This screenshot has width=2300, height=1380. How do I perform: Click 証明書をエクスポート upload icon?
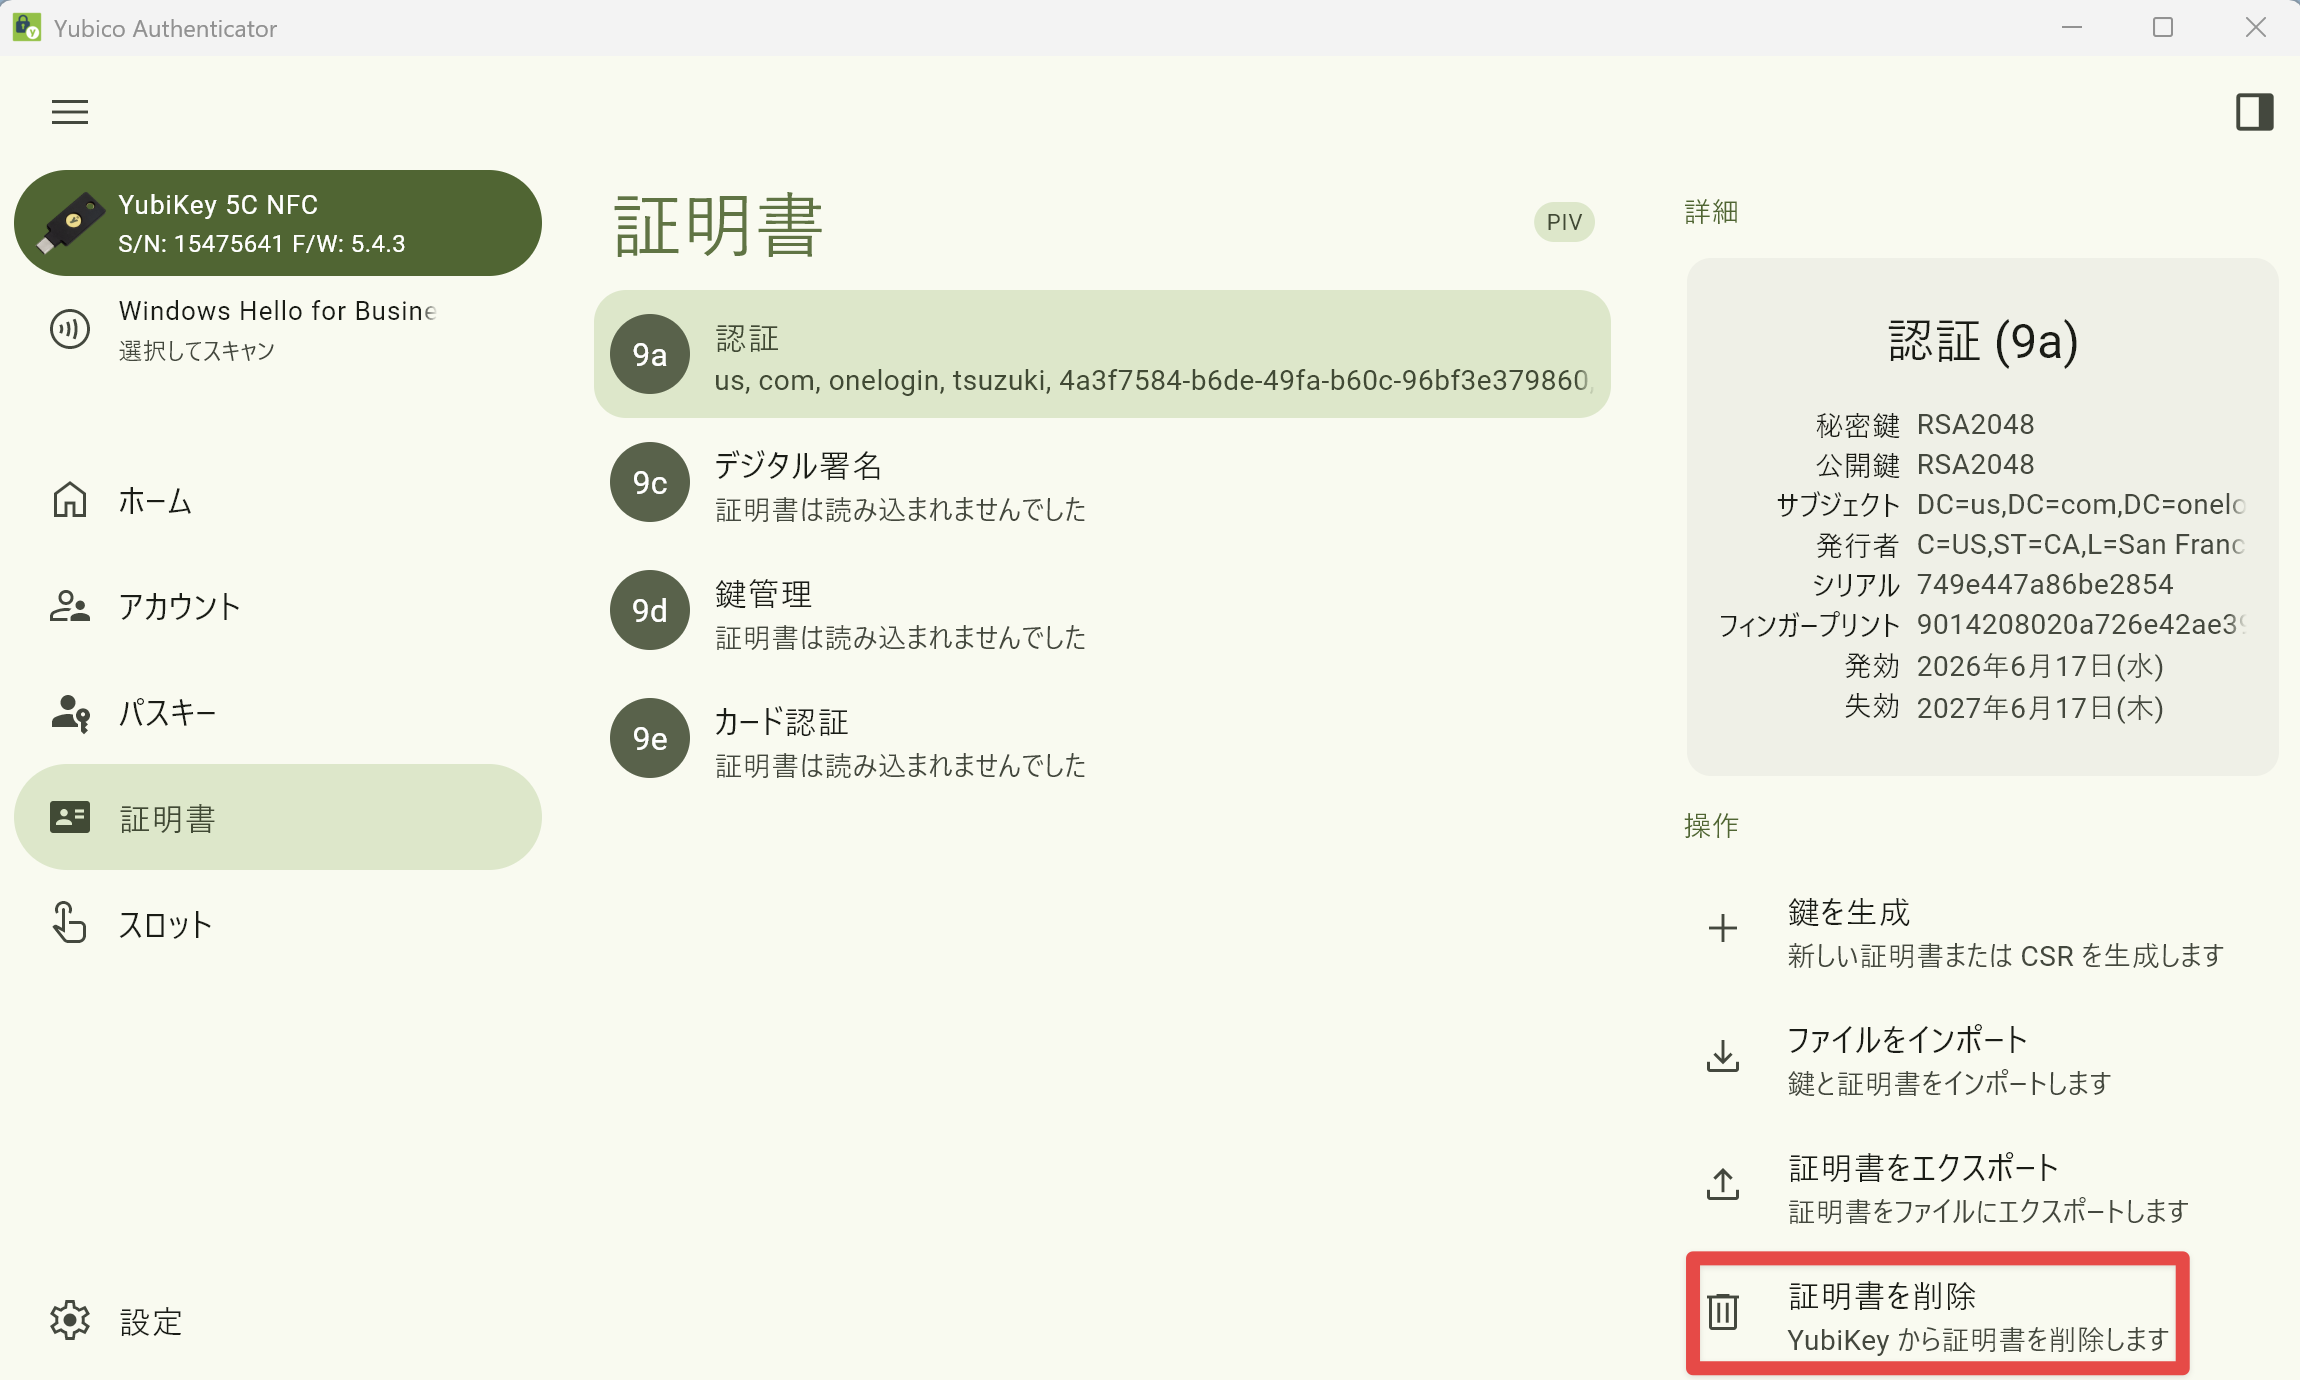click(x=1722, y=1184)
